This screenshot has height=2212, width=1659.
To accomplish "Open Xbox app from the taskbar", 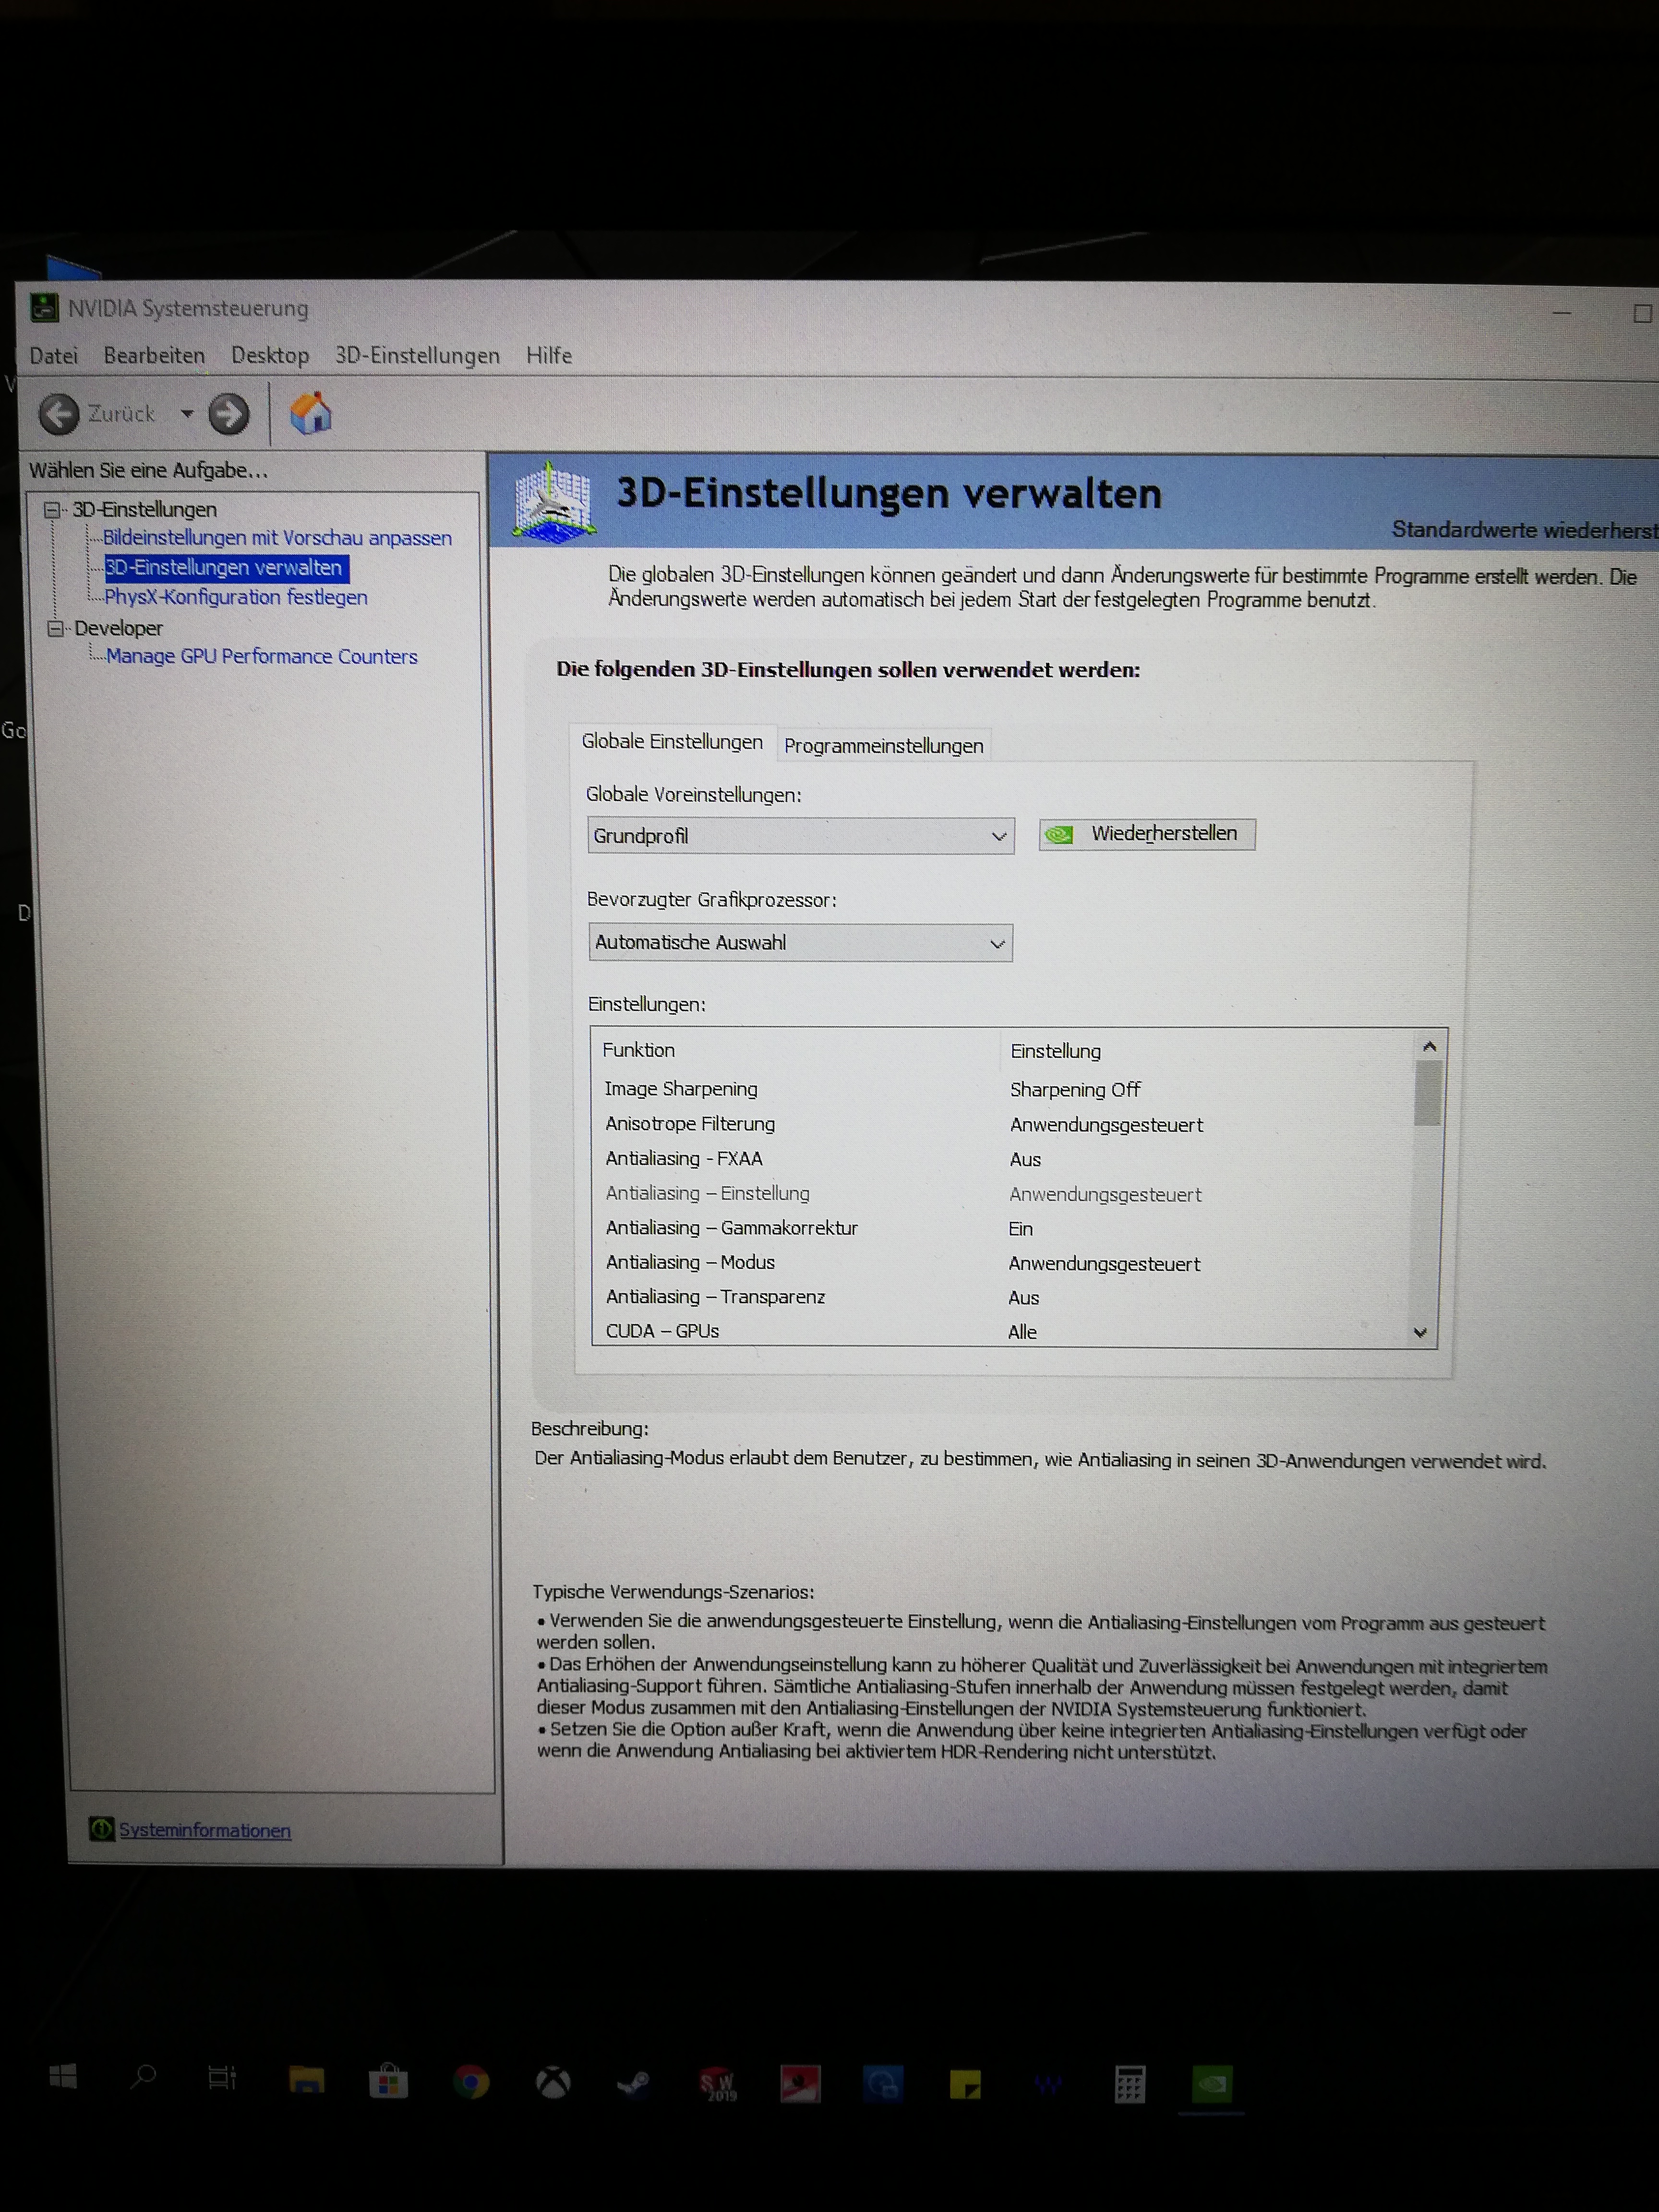I will (552, 2083).
